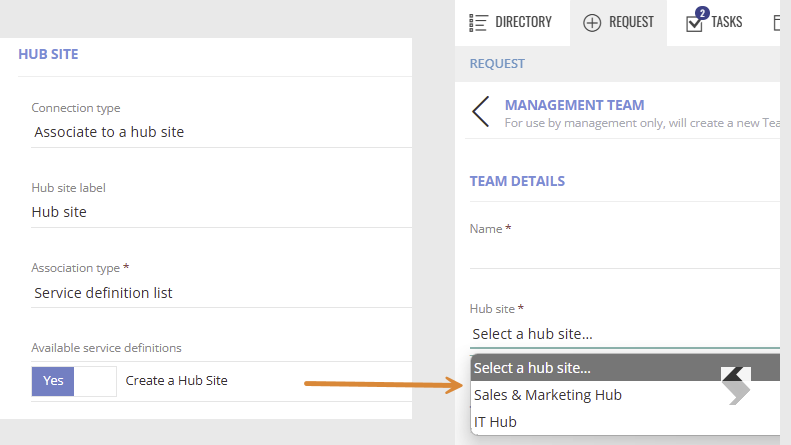The width and height of the screenshot is (791, 445).
Task: Click the MANAGEMENT TEAM title
Action: click(x=575, y=105)
